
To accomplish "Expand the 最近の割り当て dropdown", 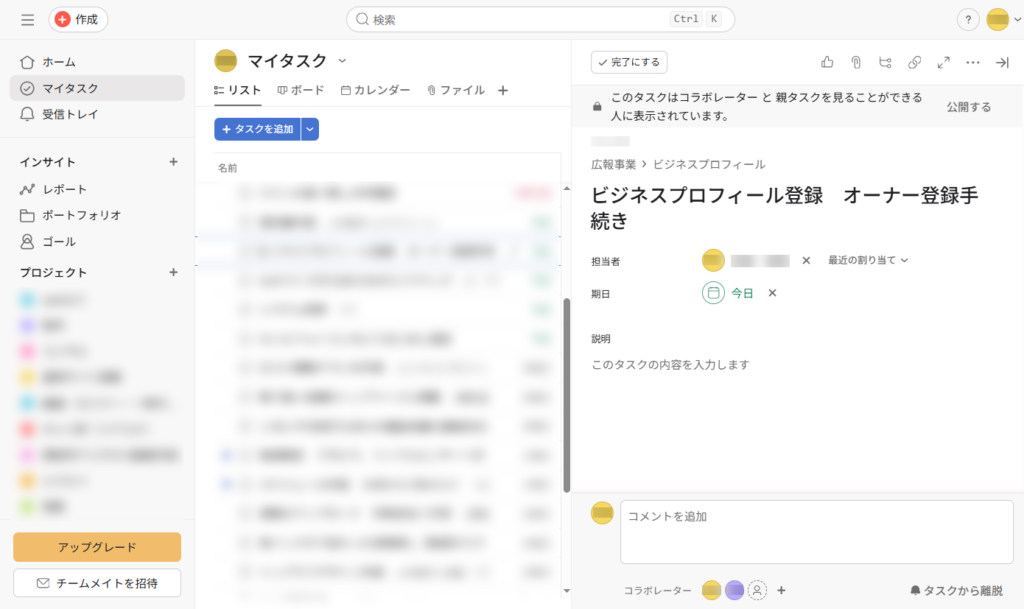I will pyautogui.click(x=867, y=261).
